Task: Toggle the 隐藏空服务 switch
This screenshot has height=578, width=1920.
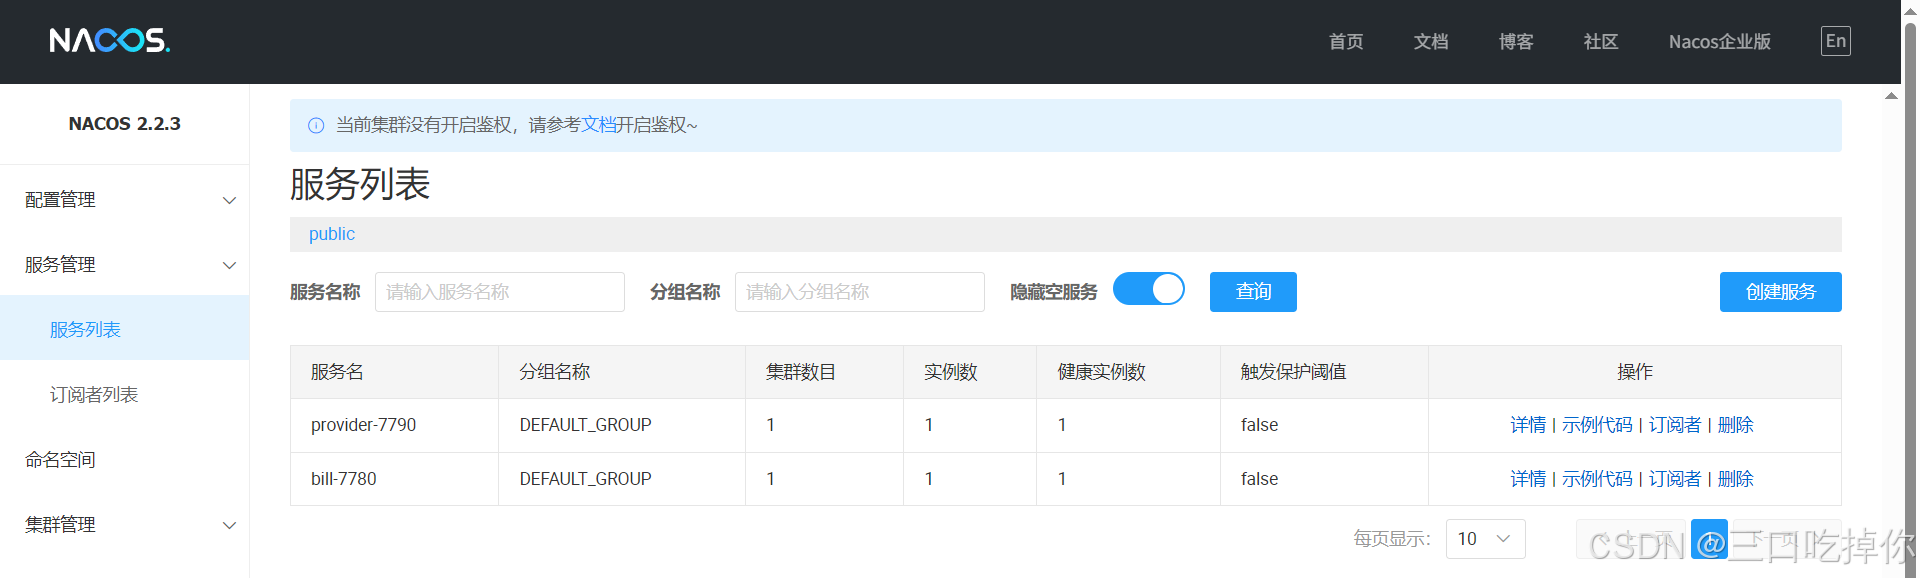Action: point(1149,289)
